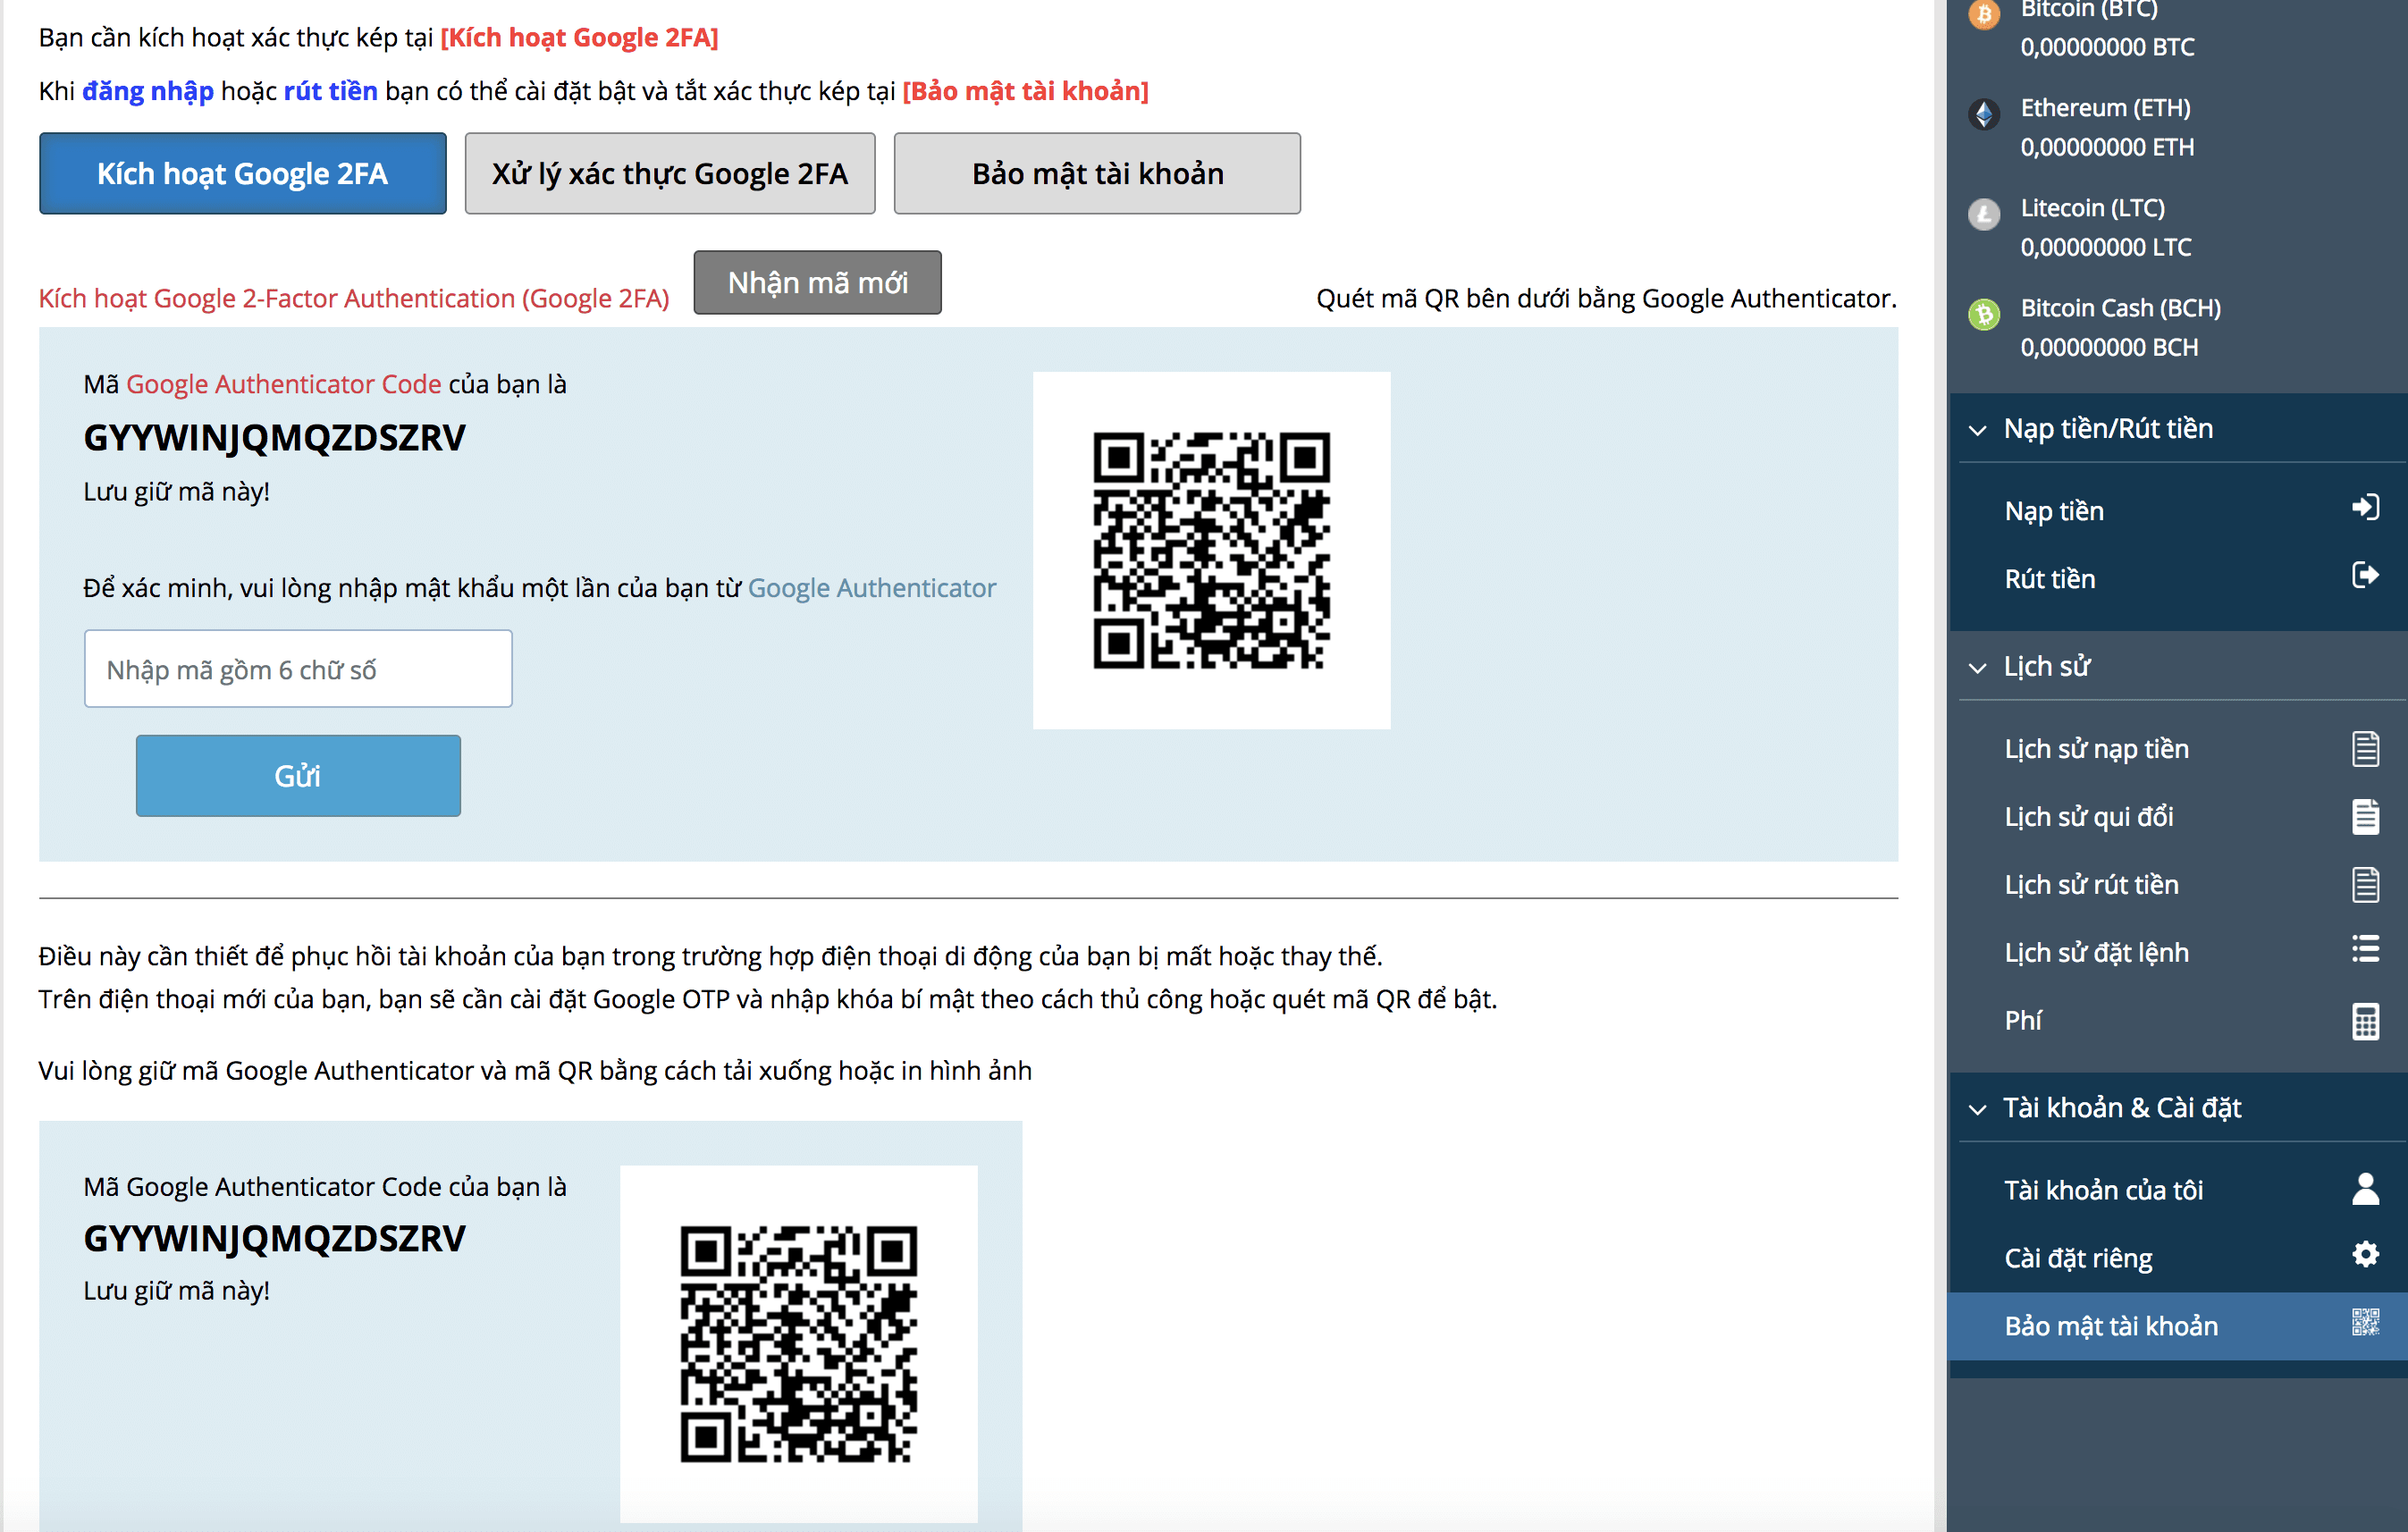Click the Xử lý xác thực Google 2FA button
Screen dimensions: 2408x1532
point(670,173)
